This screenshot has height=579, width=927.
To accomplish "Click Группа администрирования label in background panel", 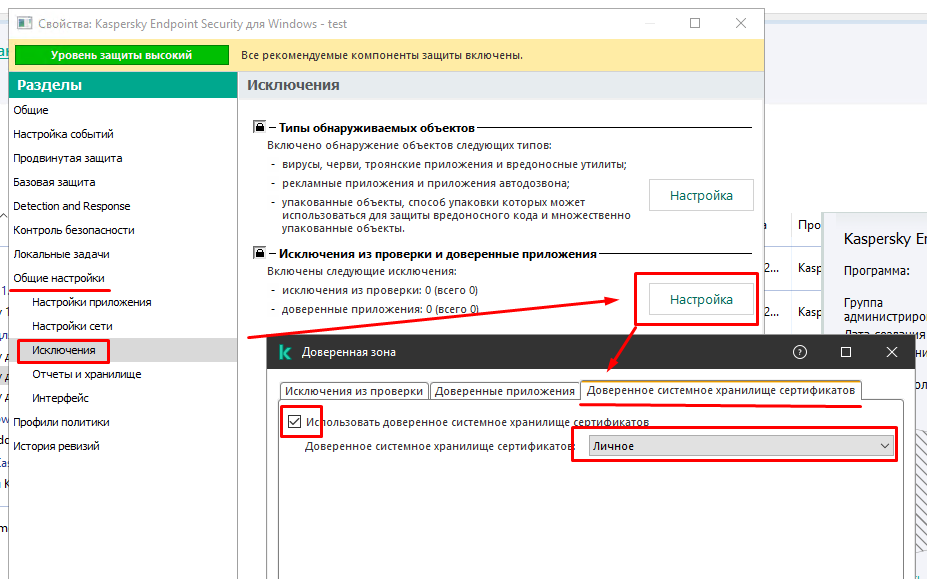I will (x=885, y=310).
